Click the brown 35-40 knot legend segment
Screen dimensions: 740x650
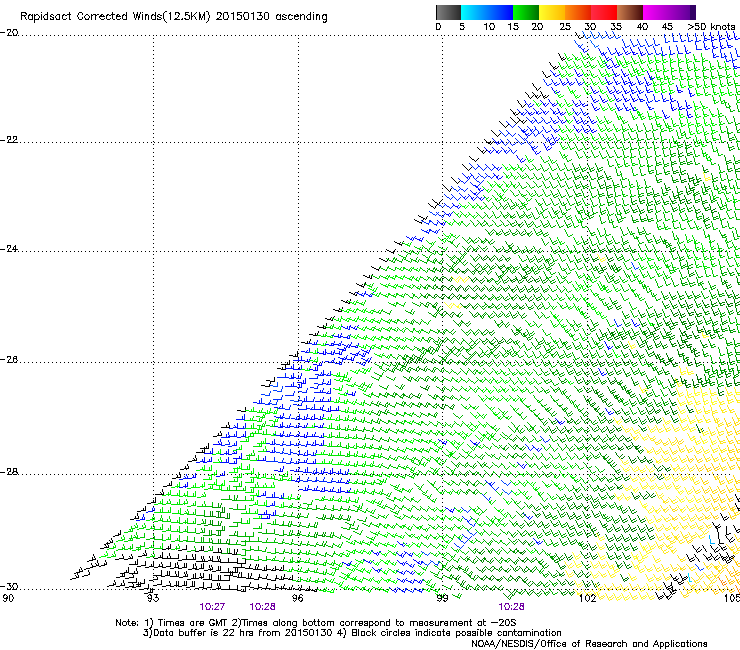tap(630, 12)
